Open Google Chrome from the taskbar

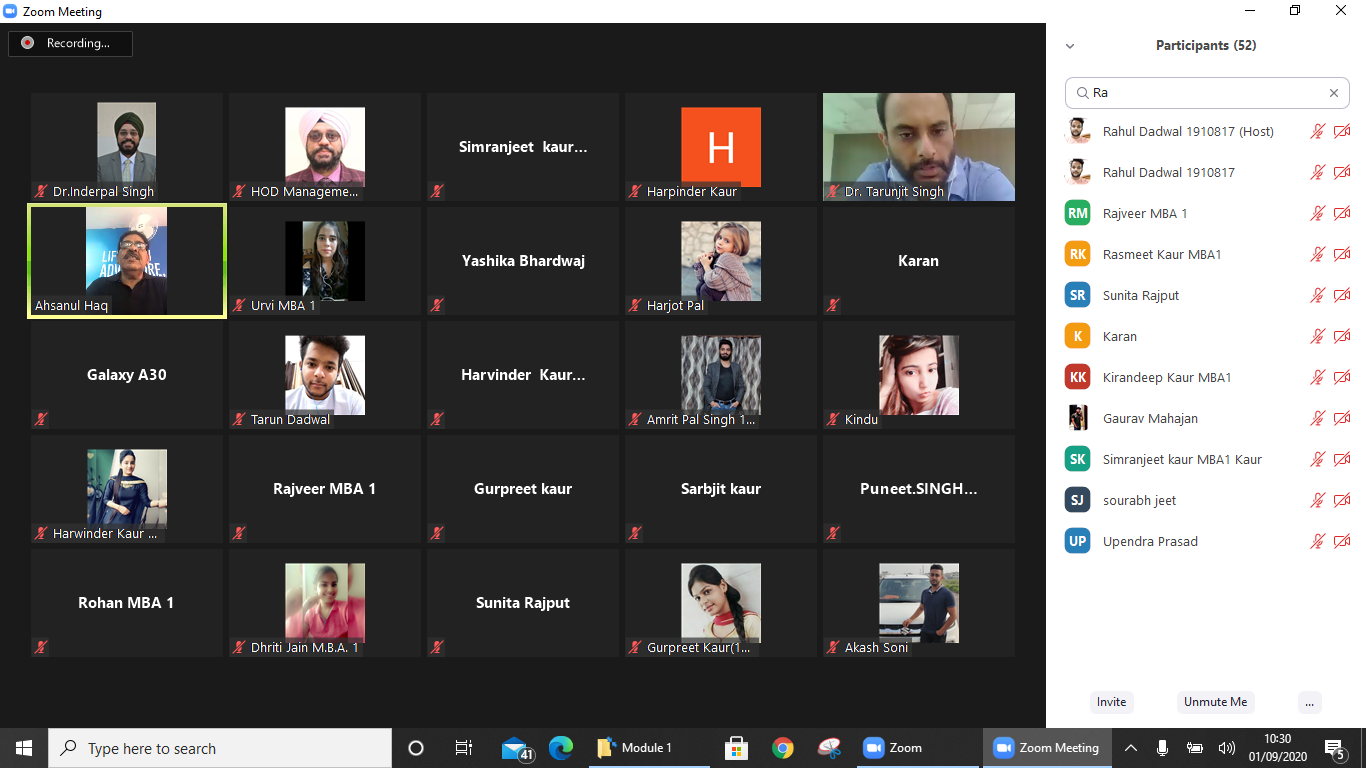click(782, 748)
